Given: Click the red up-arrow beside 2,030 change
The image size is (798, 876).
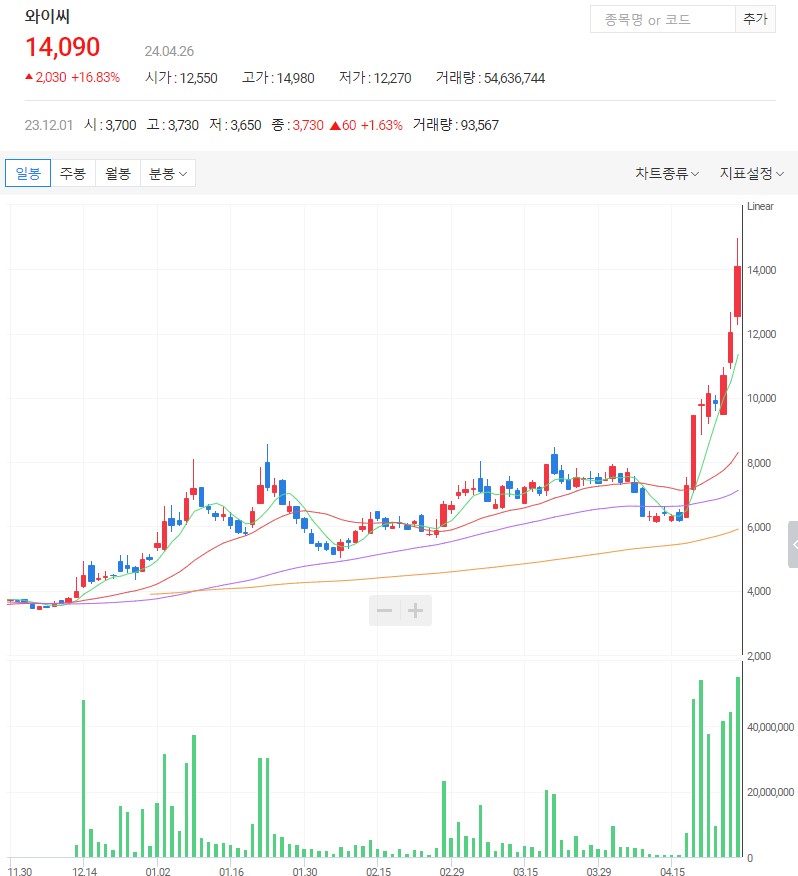Looking at the screenshot, I should tap(29, 77).
